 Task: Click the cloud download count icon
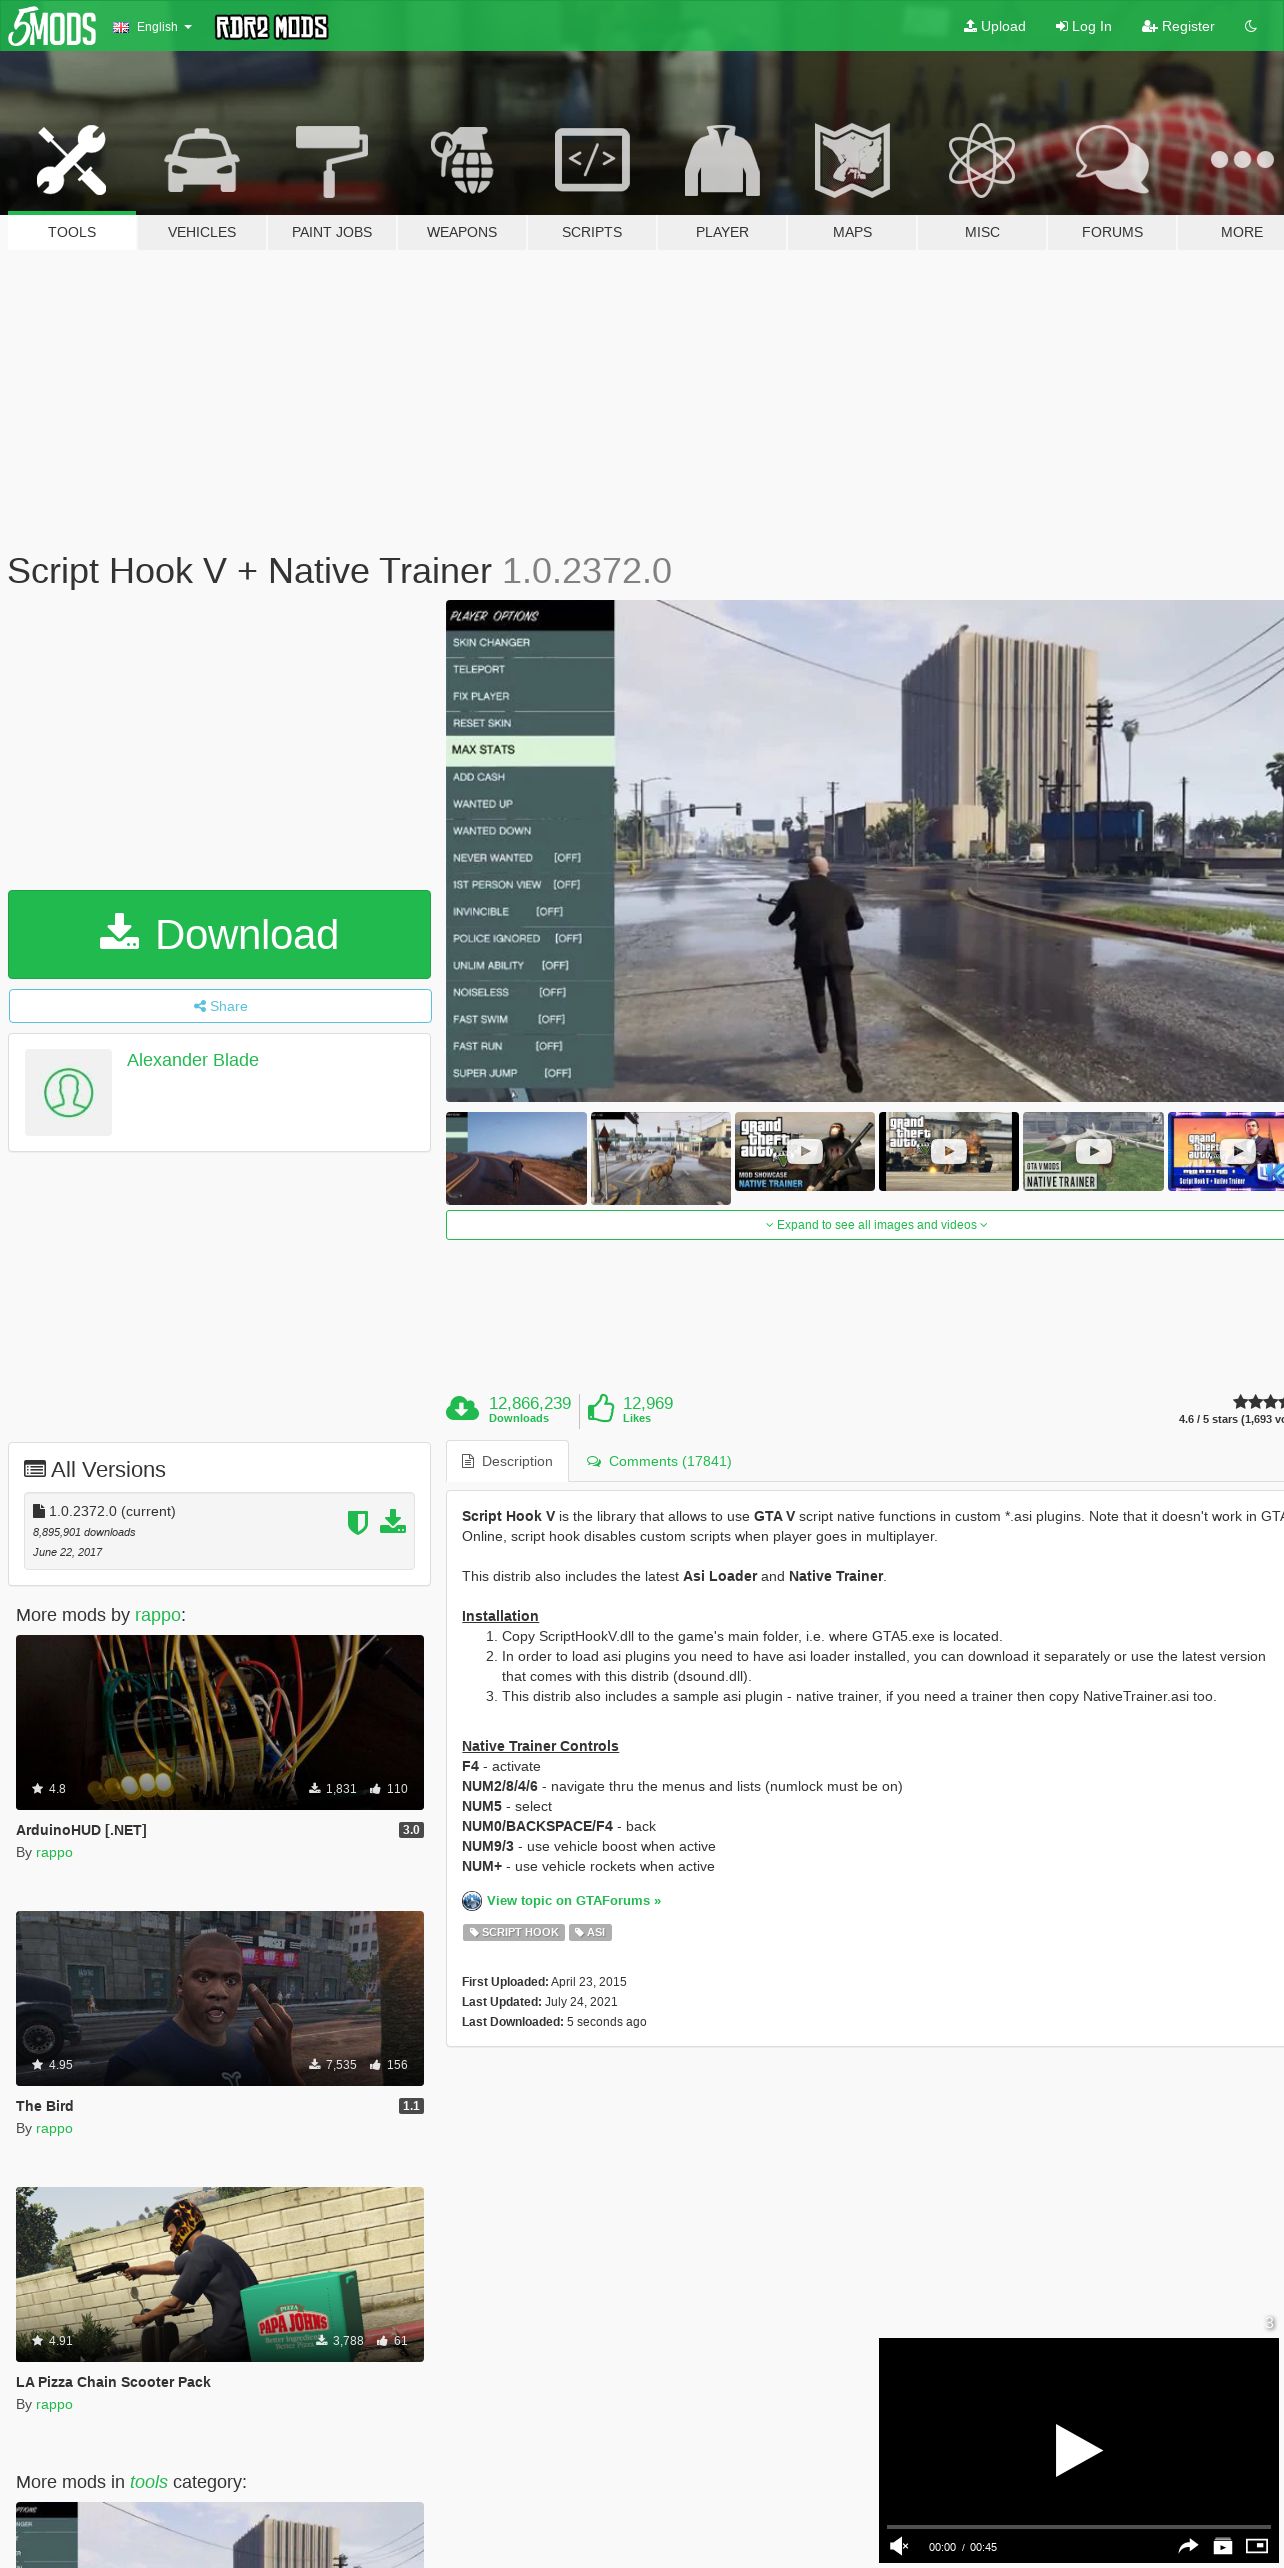click(x=462, y=1408)
